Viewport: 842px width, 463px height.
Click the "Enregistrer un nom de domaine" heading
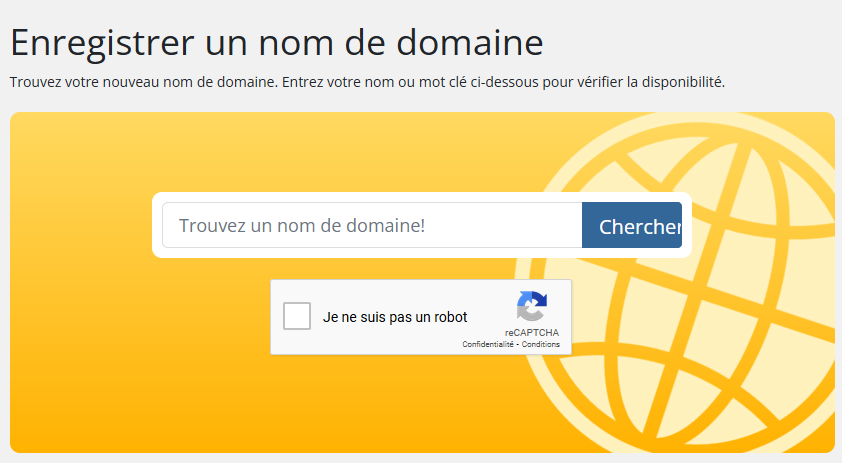277,42
